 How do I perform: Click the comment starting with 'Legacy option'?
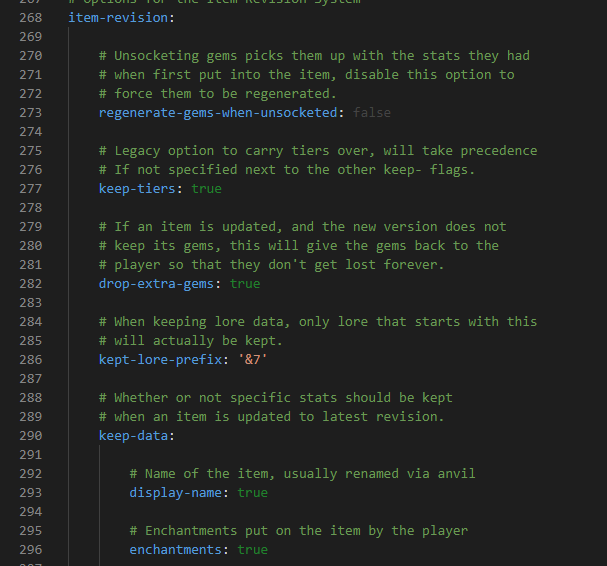coord(317,151)
